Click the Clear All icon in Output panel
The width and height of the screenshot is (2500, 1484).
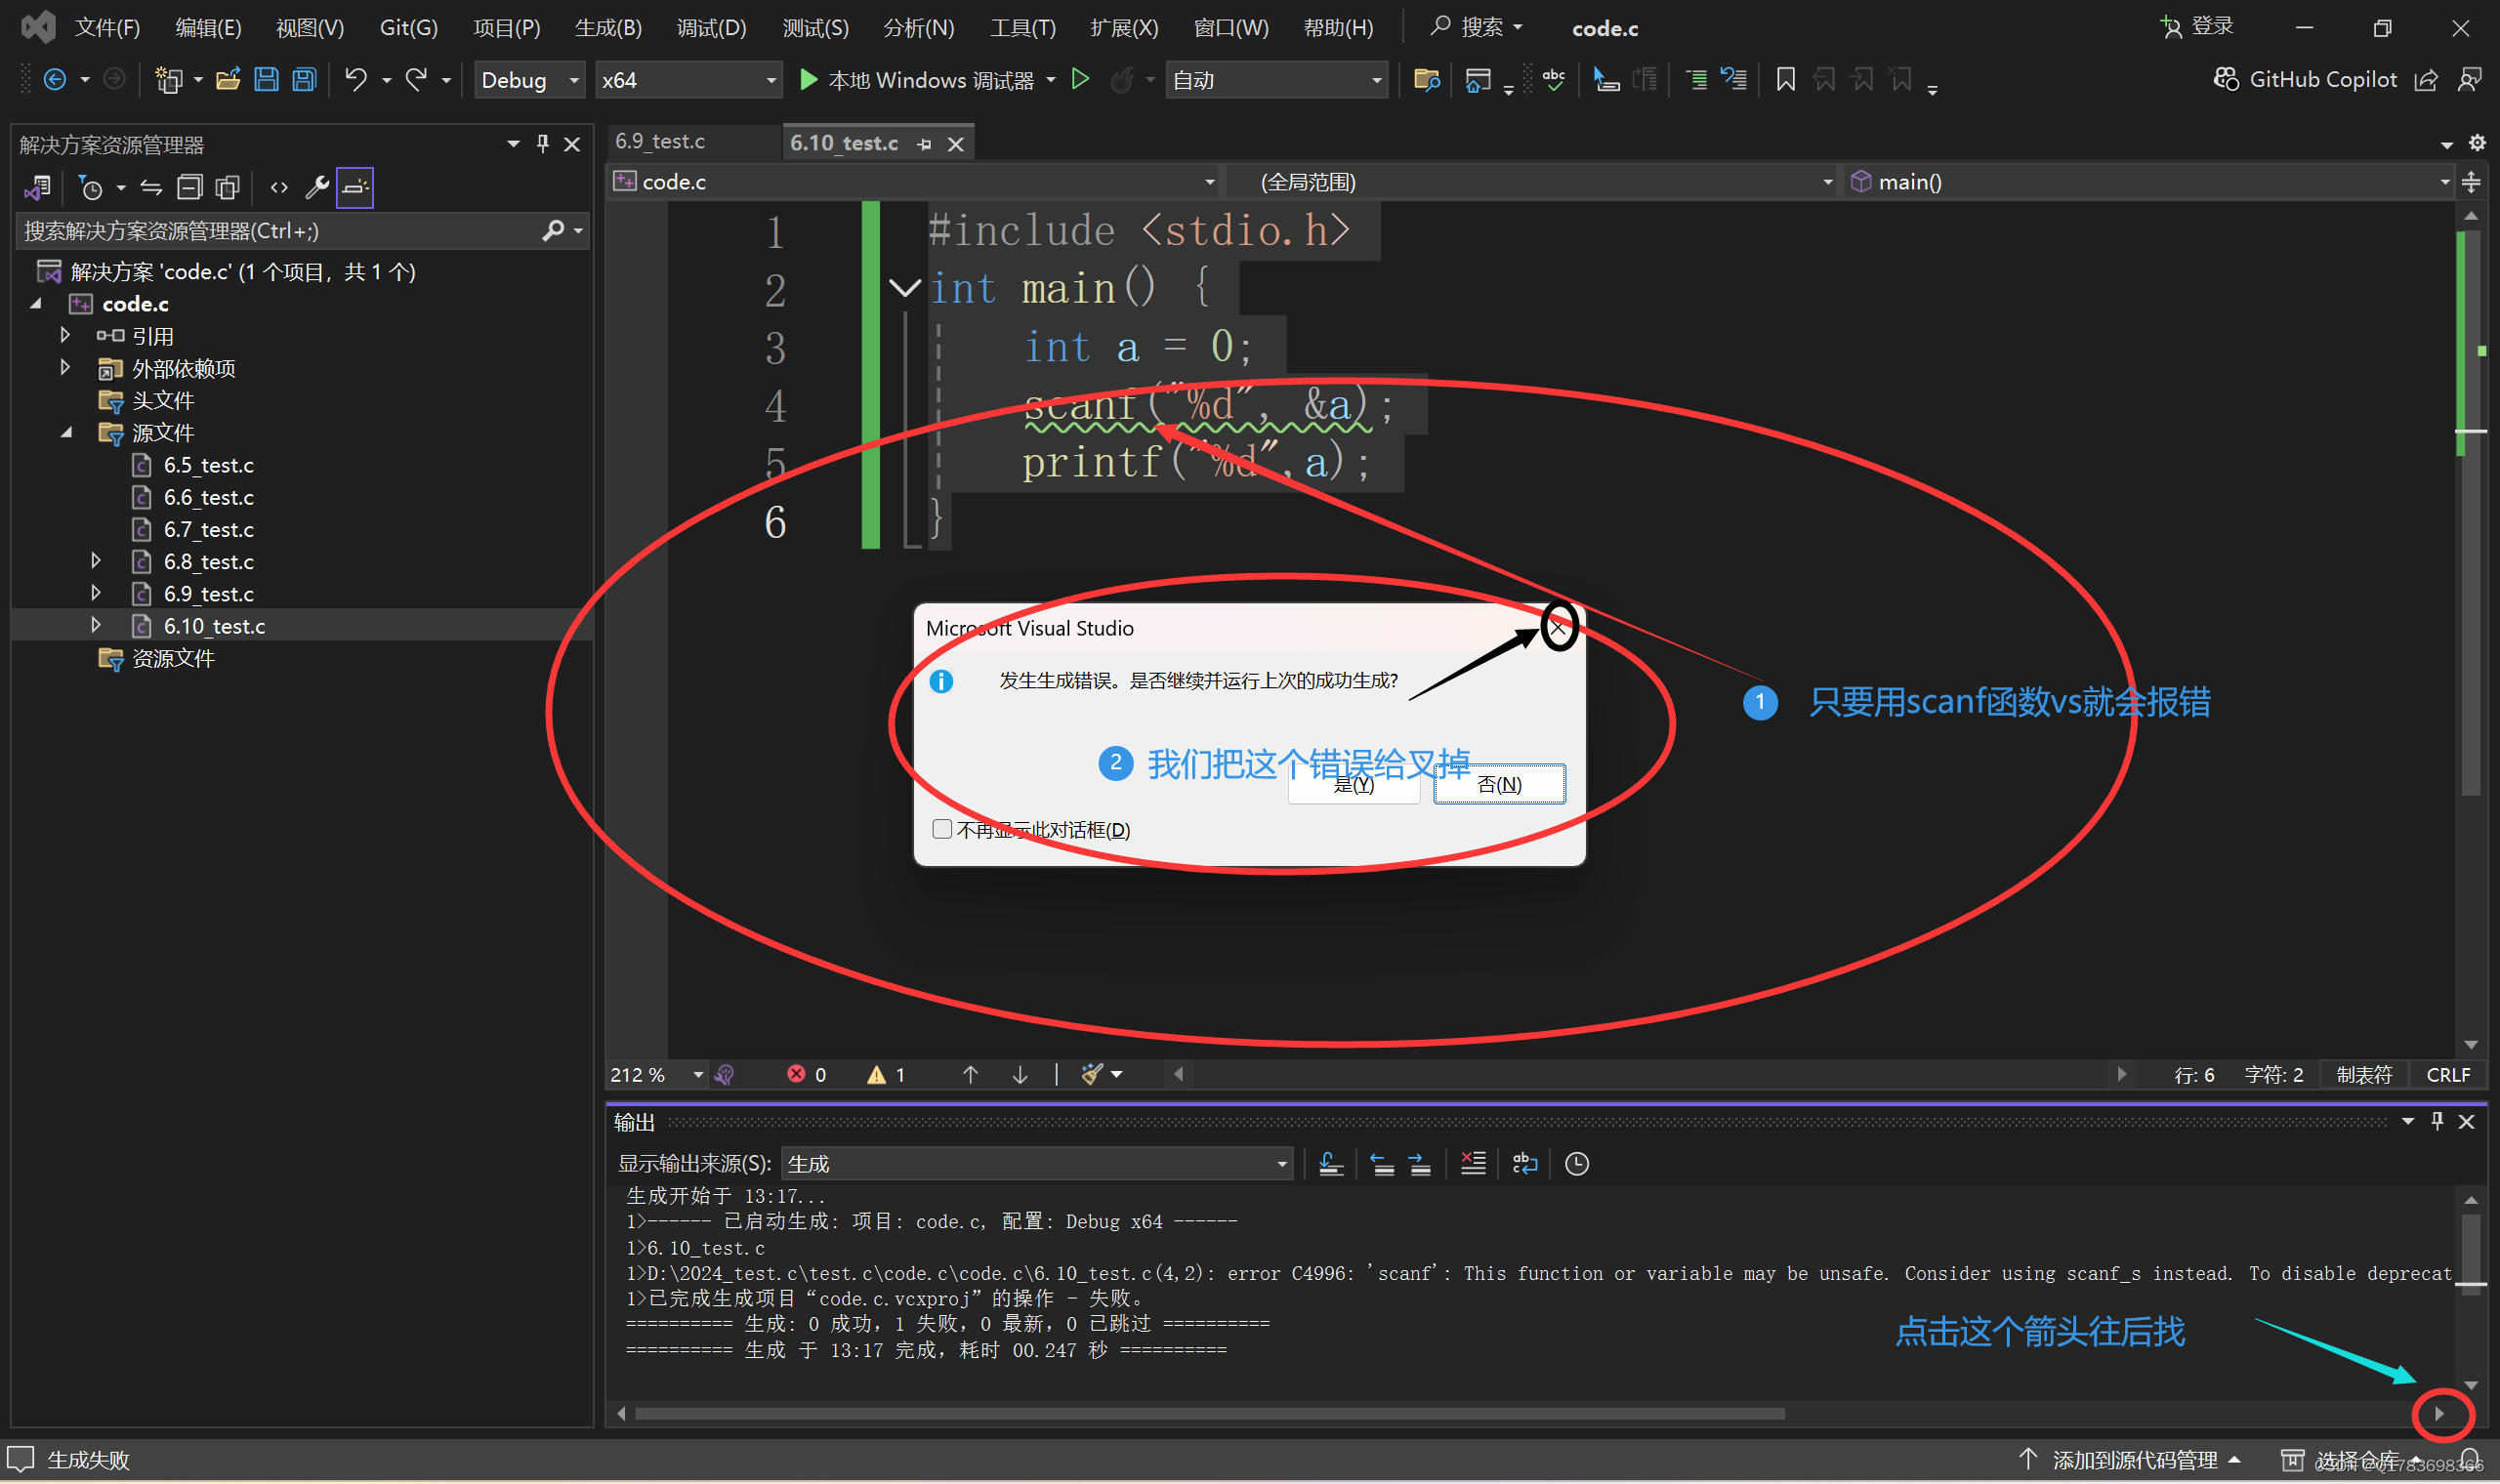(1473, 1164)
